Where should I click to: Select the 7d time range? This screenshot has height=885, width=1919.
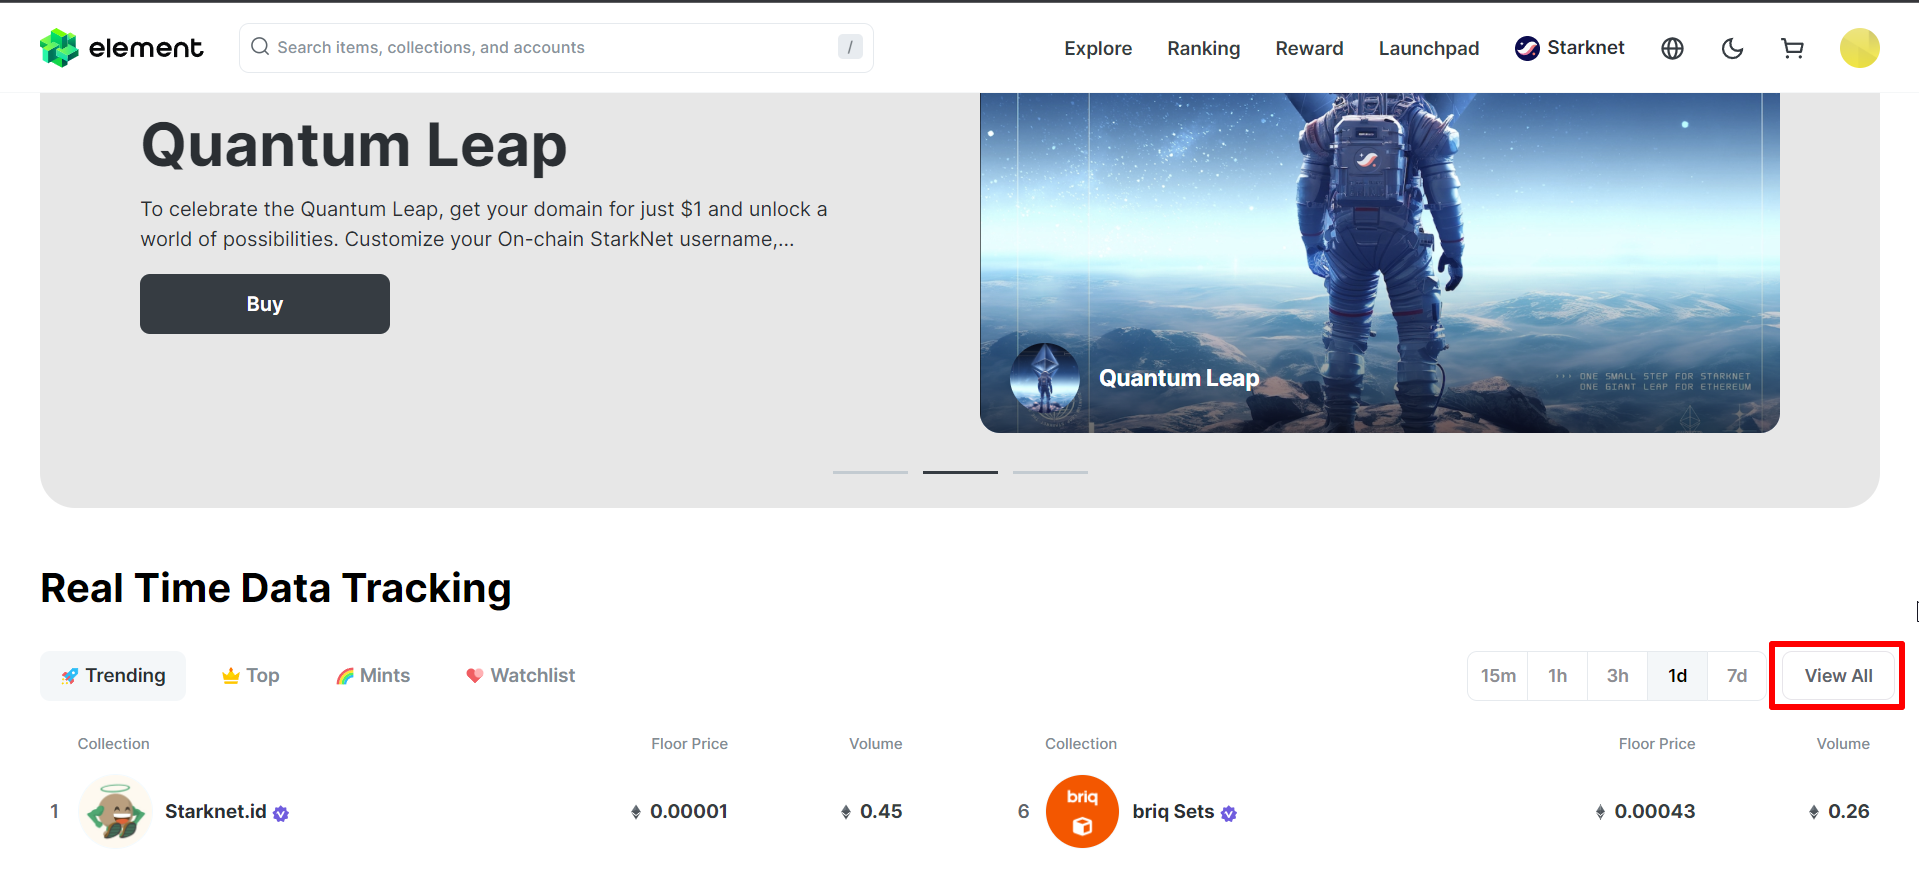pos(1737,676)
